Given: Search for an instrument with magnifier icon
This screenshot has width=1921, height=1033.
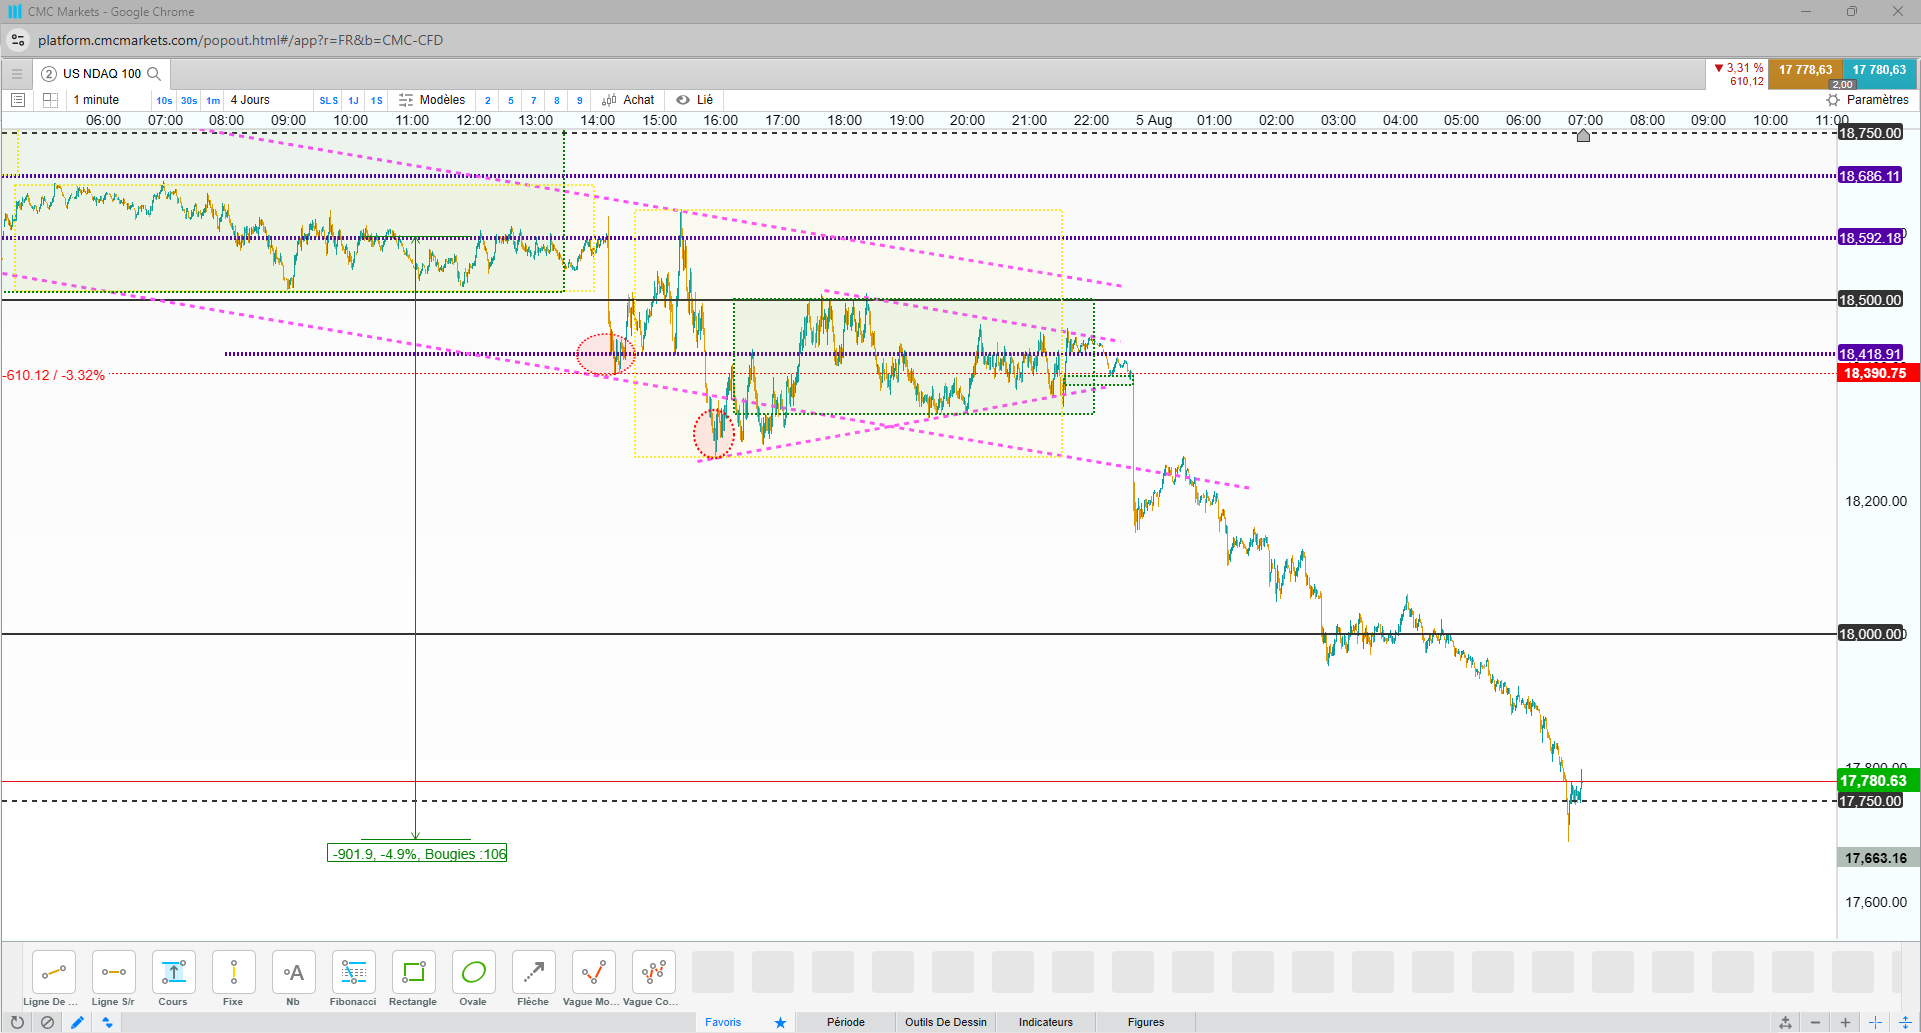Looking at the screenshot, I should (154, 74).
